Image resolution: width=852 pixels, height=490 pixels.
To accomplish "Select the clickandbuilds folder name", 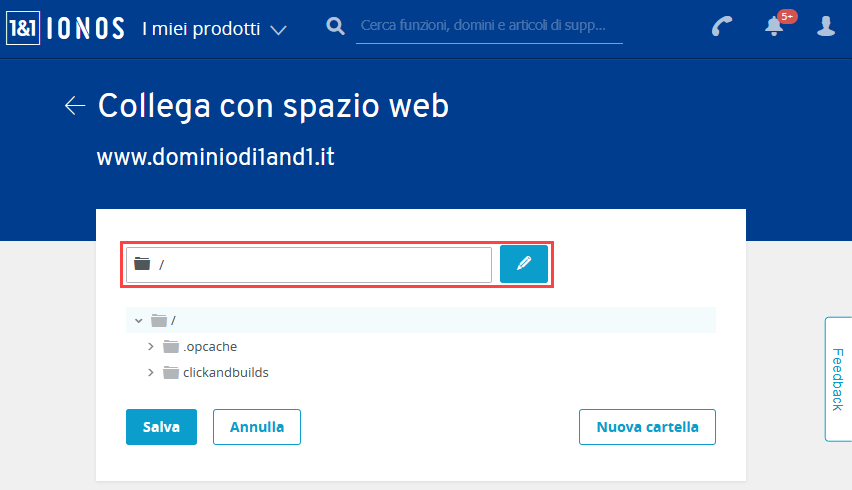I will 225,373.
